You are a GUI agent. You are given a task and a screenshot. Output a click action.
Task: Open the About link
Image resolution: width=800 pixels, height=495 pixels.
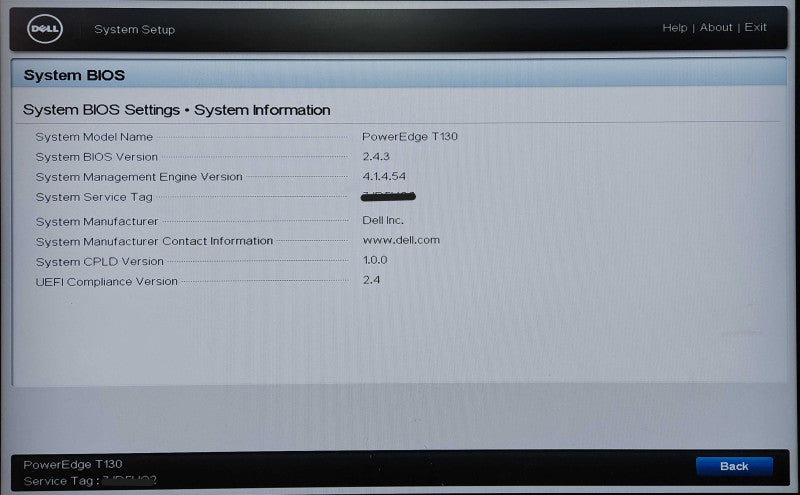pos(716,28)
